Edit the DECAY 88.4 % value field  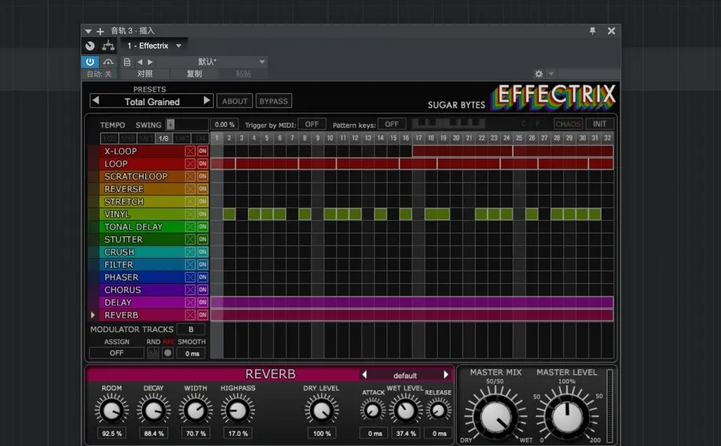point(154,433)
